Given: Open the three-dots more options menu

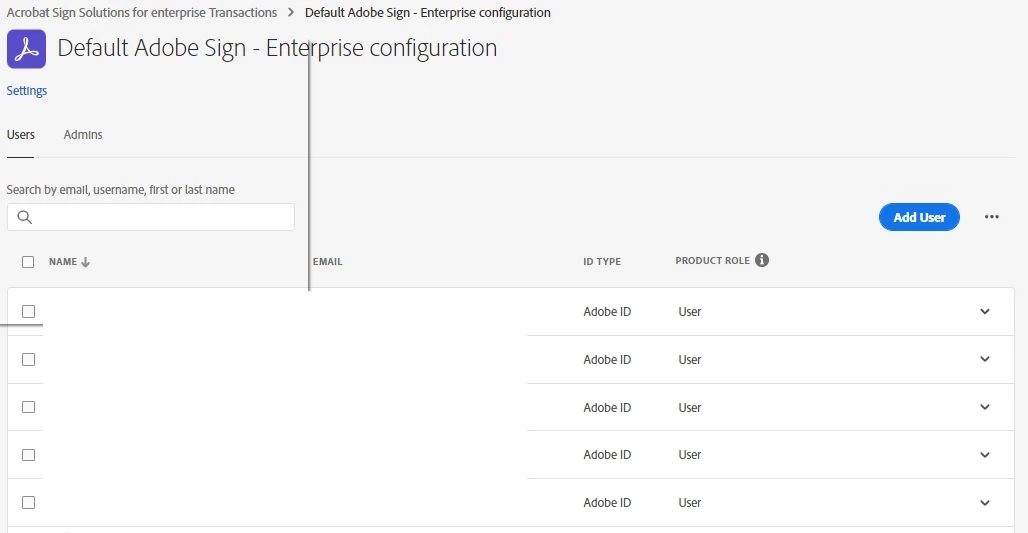Looking at the screenshot, I should tap(991, 217).
